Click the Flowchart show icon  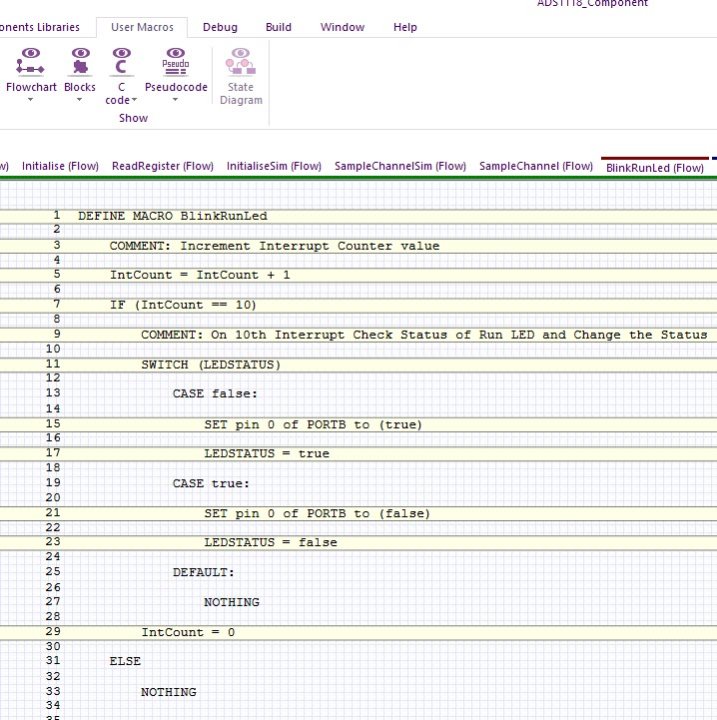30,61
